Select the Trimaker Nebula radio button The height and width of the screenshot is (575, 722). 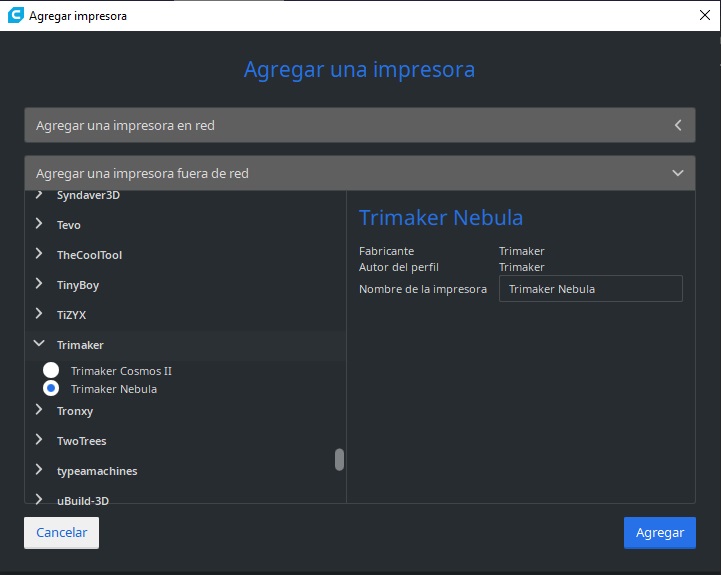[x=51, y=389]
